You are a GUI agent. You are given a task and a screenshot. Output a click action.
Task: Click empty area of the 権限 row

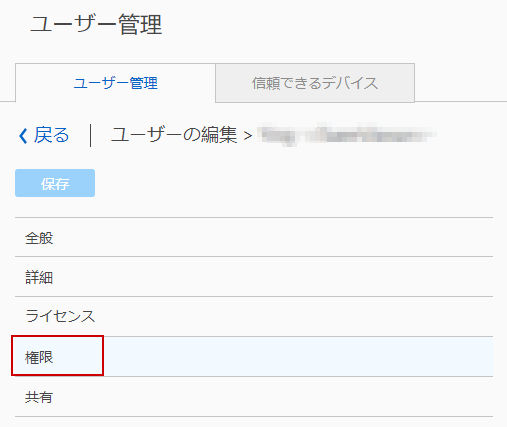click(x=298, y=357)
